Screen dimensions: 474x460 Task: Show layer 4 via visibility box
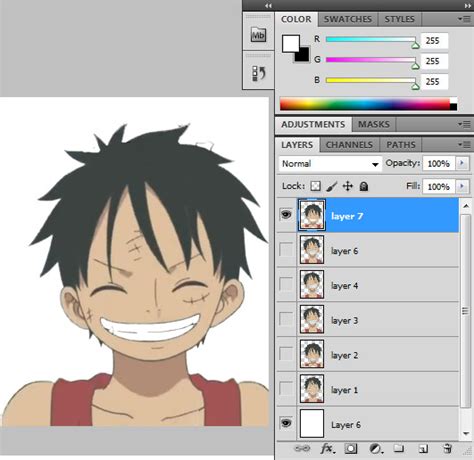tap(286, 284)
